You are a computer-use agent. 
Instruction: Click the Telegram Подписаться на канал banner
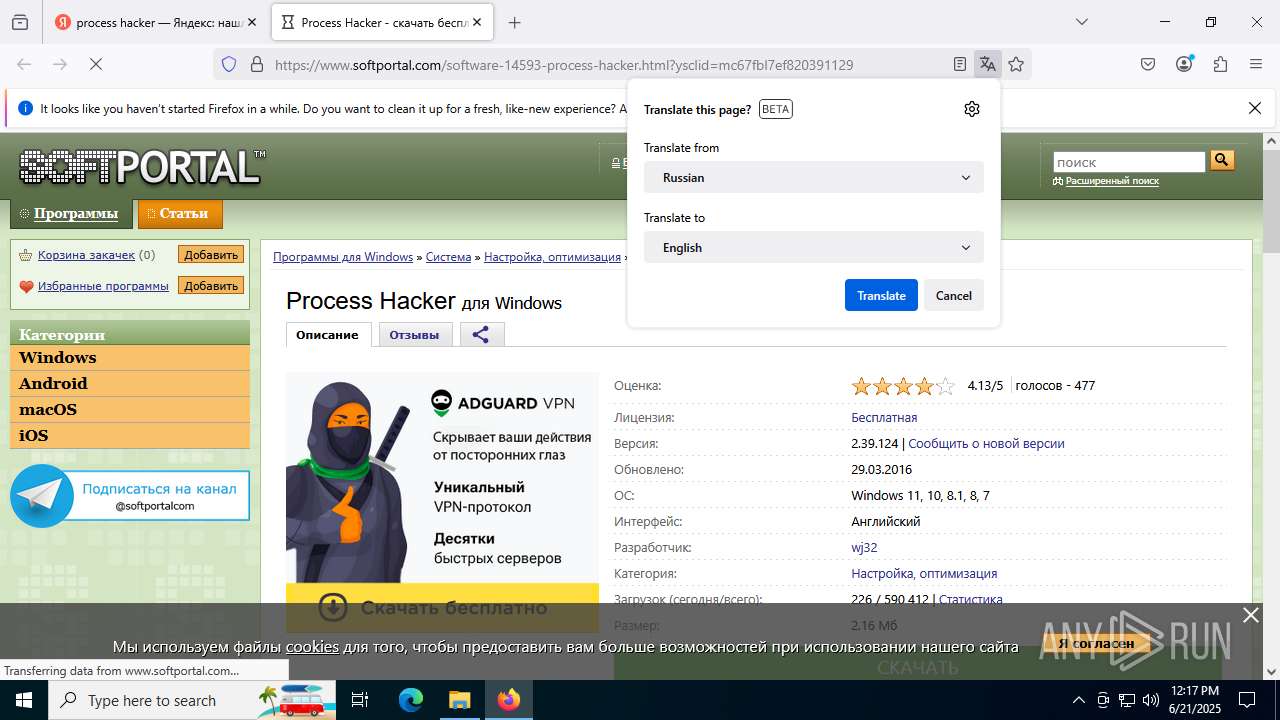click(x=130, y=495)
